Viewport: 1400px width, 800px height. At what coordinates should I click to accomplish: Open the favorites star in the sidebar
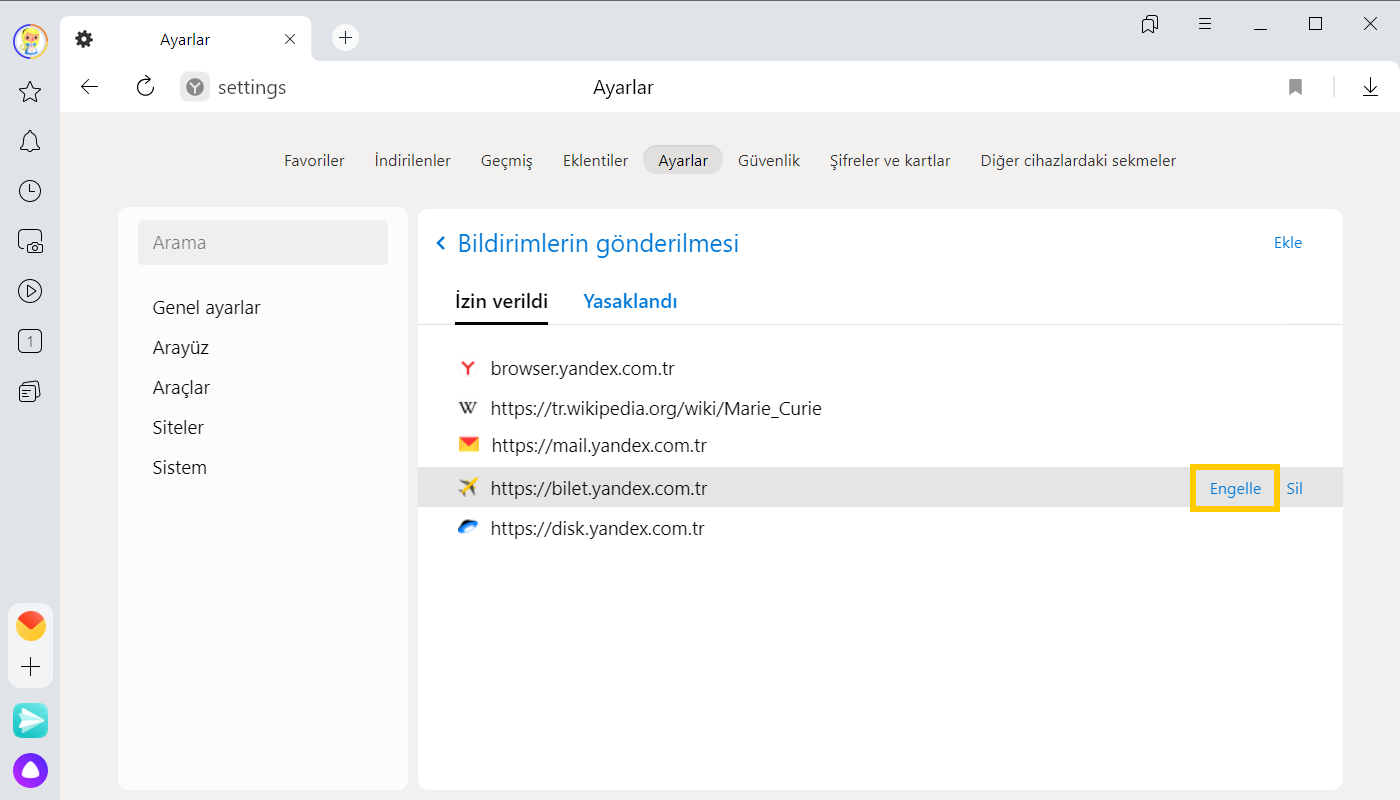point(30,92)
